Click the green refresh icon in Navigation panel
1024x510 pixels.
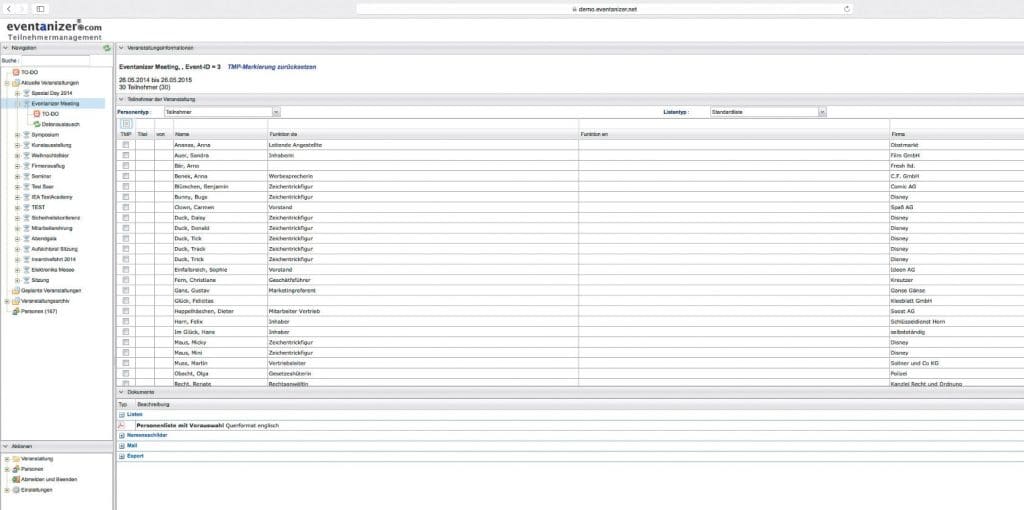point(107,48)
